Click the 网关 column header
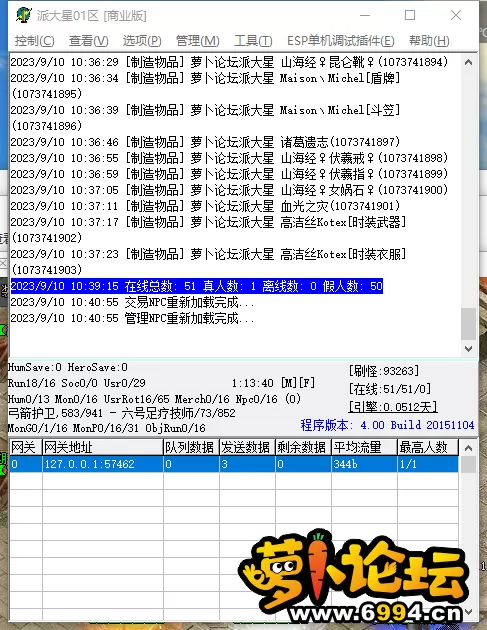 (x=25, y=447)
